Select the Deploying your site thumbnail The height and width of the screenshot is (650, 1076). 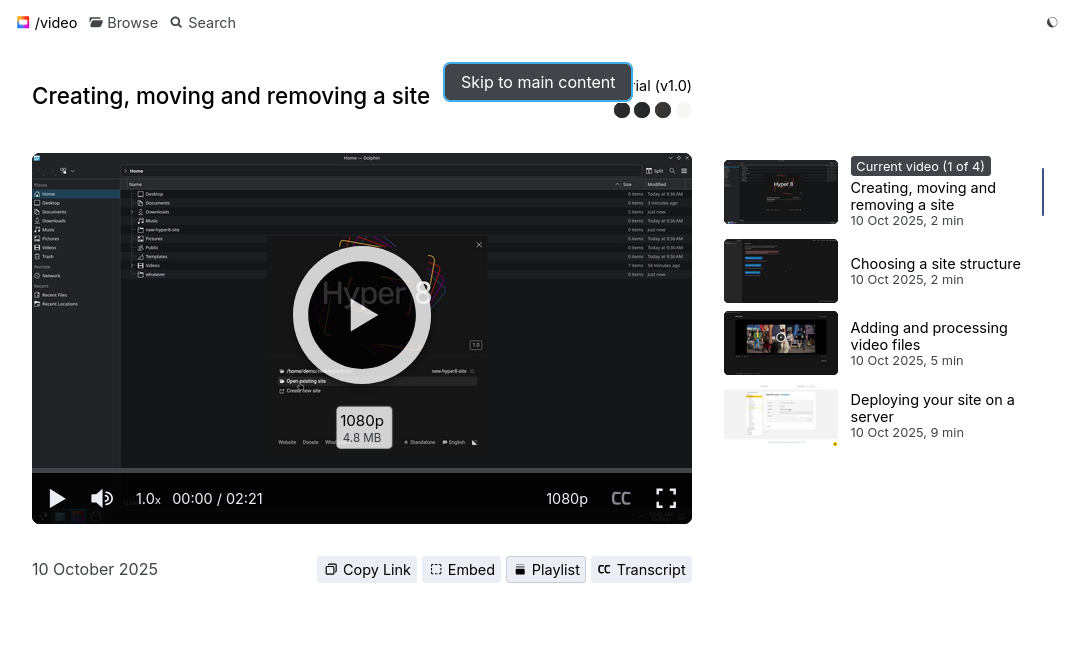point(781,415)
